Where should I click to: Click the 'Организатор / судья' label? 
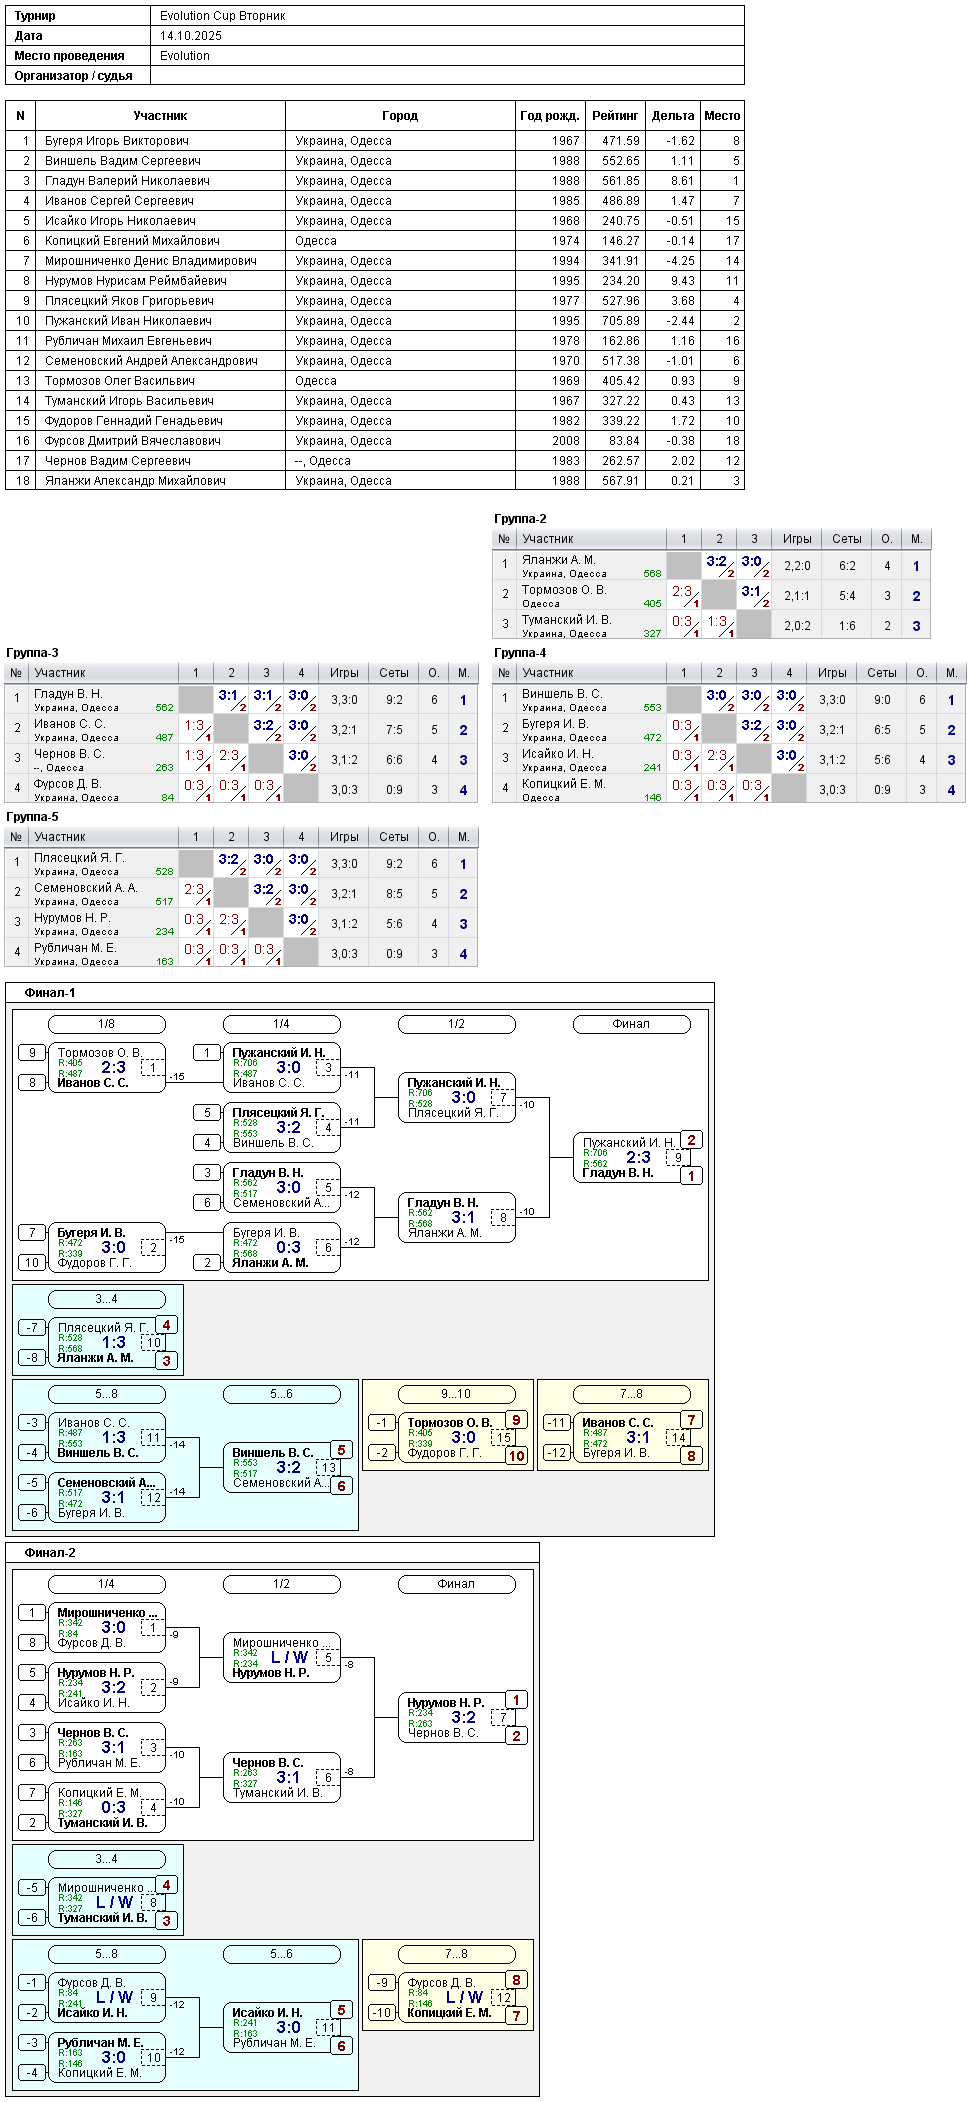[x=74, y=76]
